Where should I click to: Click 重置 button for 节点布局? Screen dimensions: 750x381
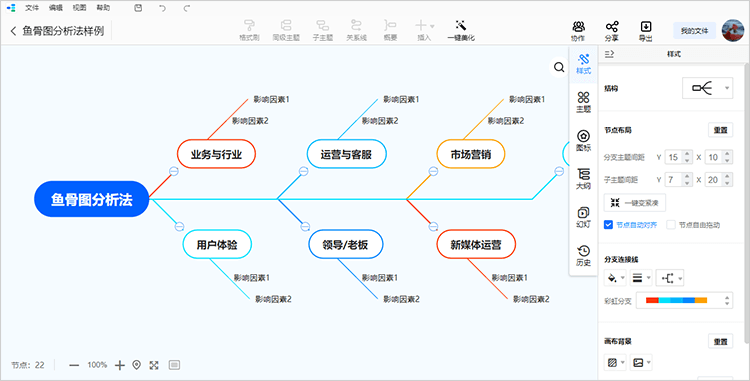(x=720, y=130)
